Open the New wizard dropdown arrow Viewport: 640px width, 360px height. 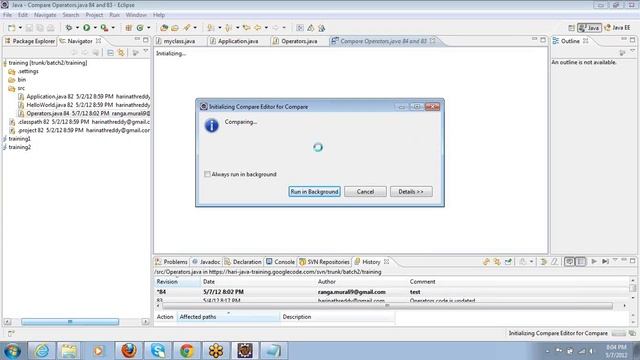[x=20, y=28]
